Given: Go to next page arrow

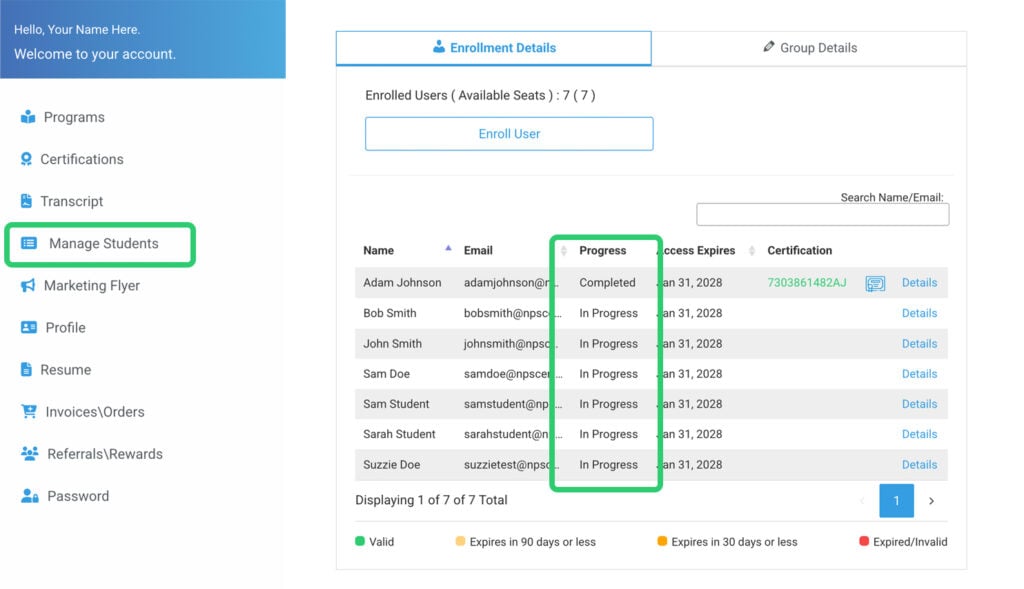Looking at the screenshot, I should pyautogui.click(x=931, y=501).
